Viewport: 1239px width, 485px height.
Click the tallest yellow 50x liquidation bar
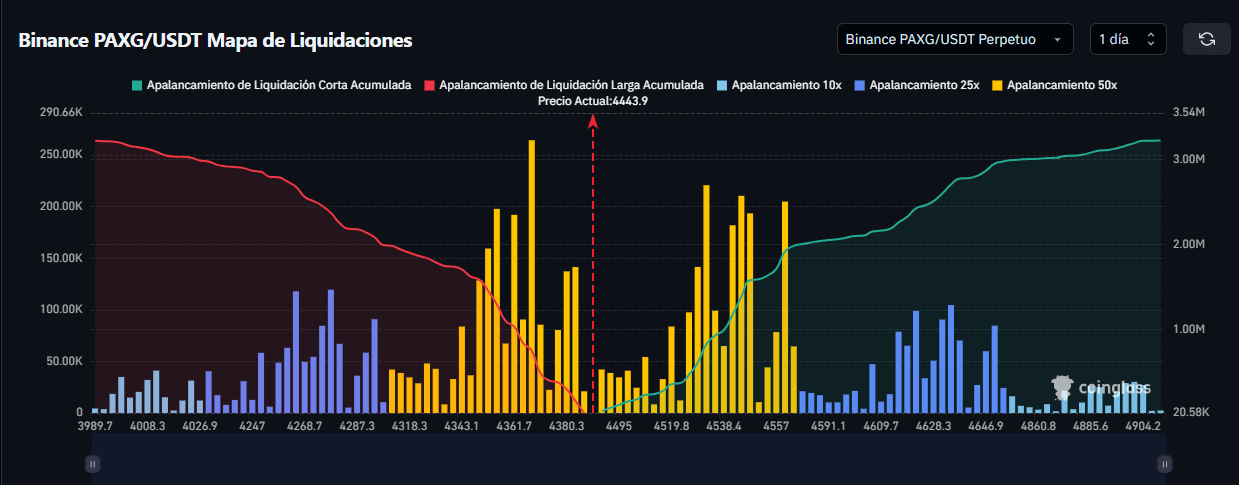(x=532, y=276)
